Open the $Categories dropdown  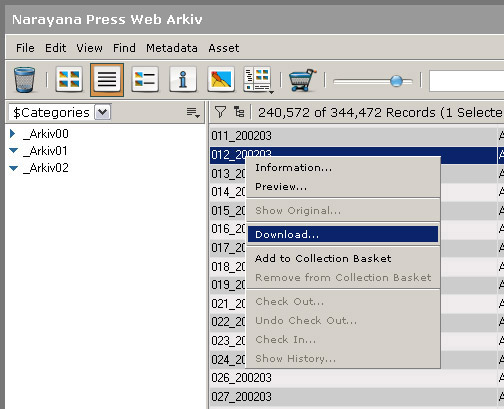[102, 112]
